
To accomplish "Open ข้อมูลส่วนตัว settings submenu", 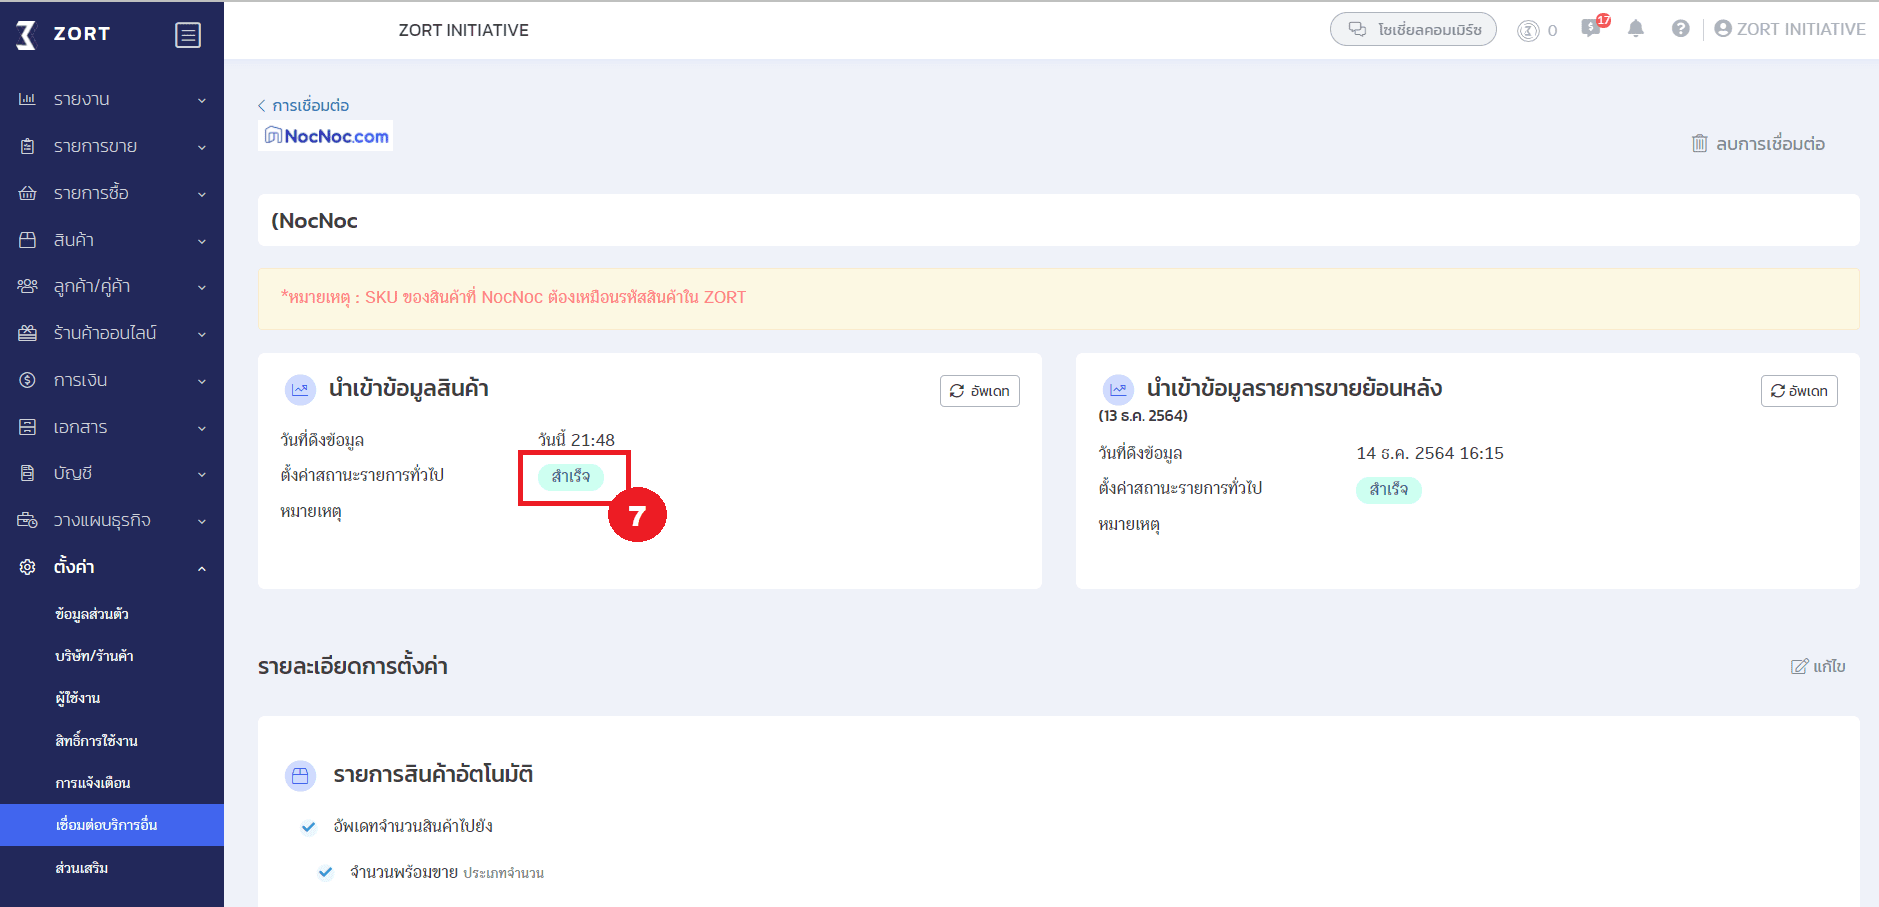I will pyautogui.click(x=92, y=614).
